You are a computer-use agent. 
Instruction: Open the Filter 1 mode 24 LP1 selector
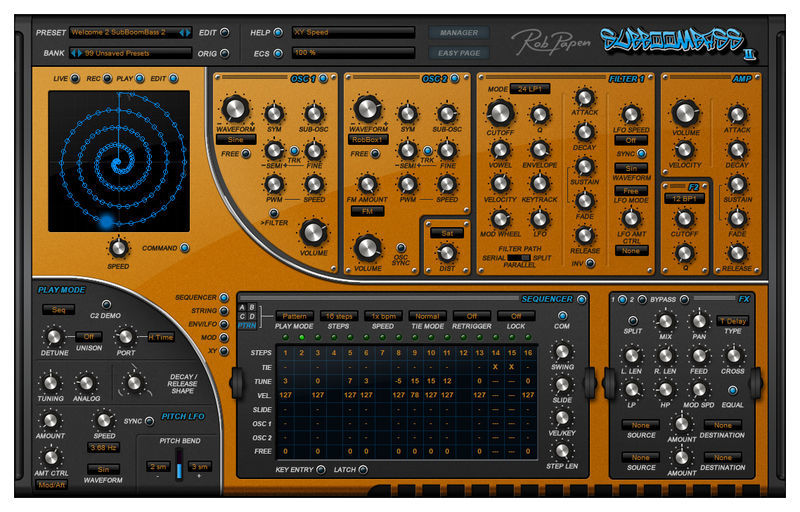[530, 89]
